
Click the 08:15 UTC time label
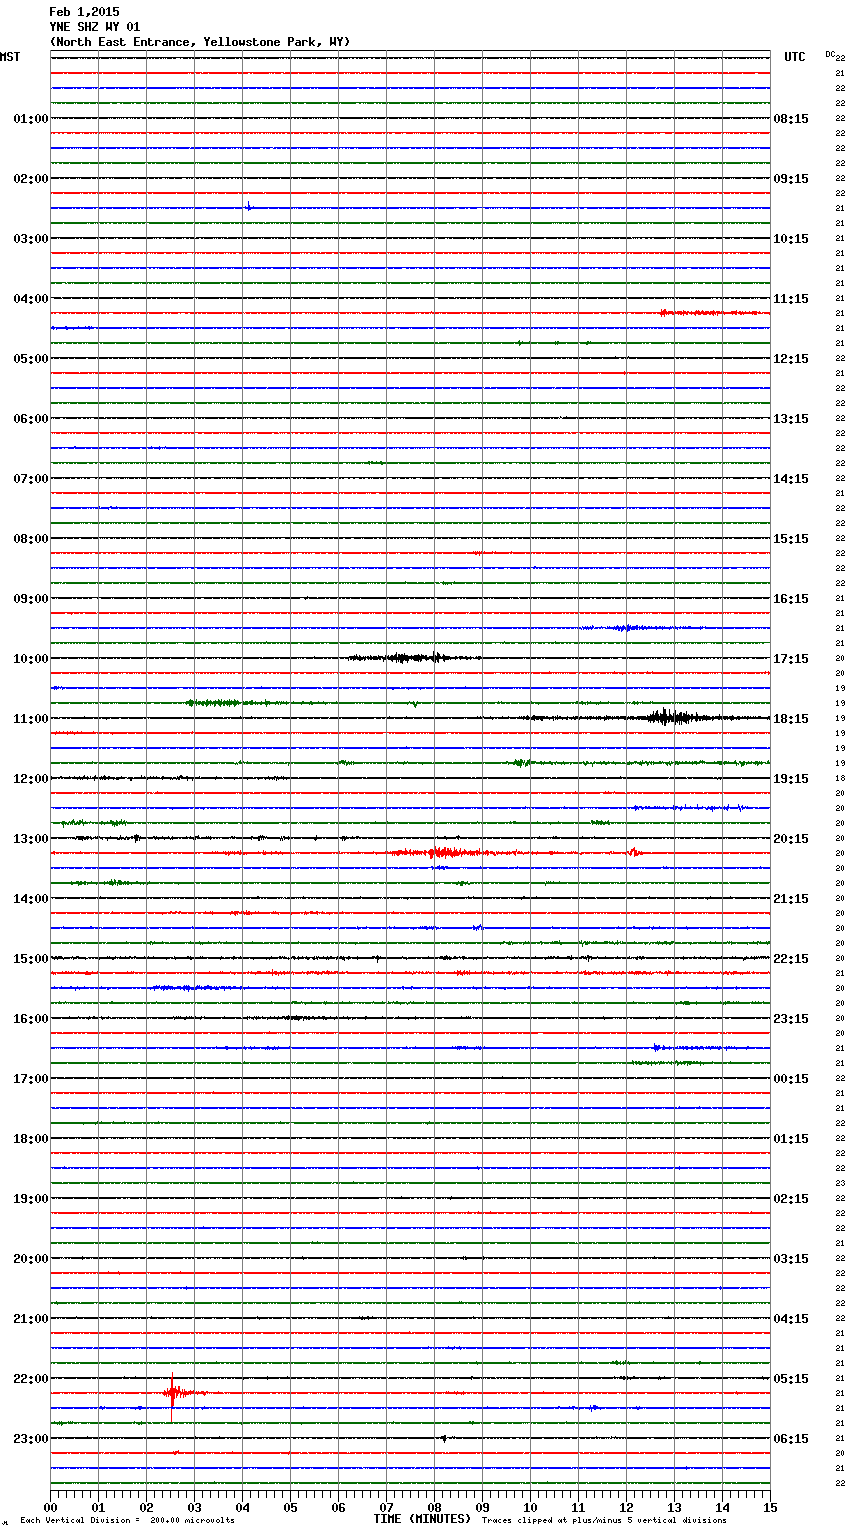click(791, 119)
